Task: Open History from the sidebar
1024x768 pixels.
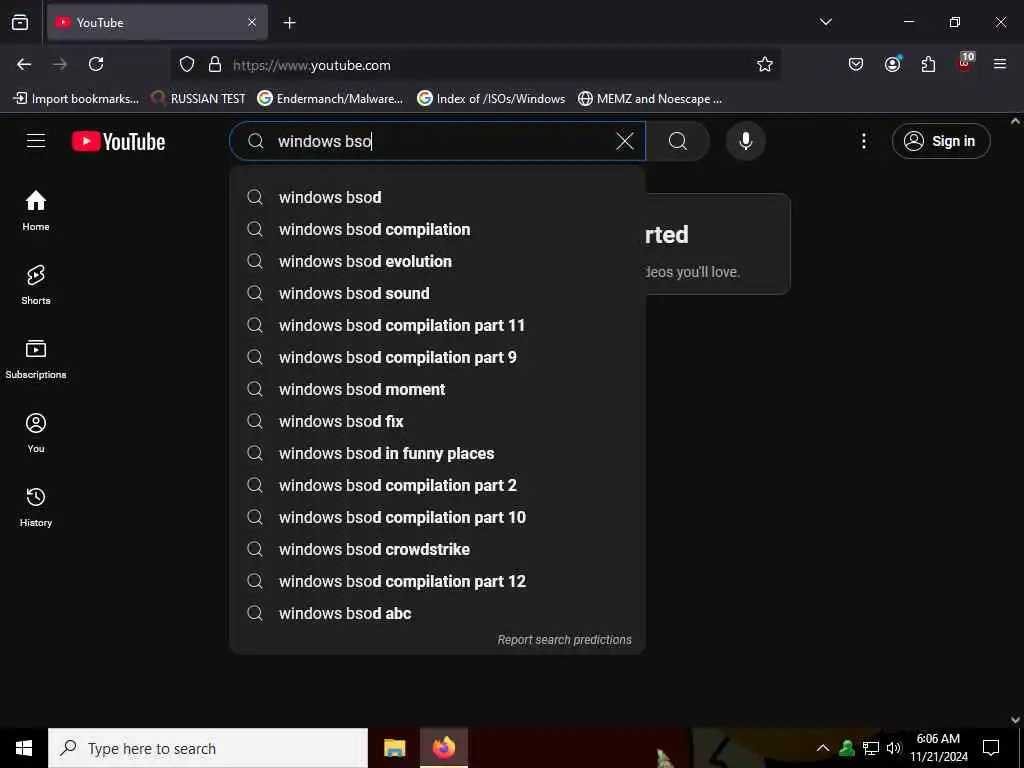Action: click(x=36, y=507)
